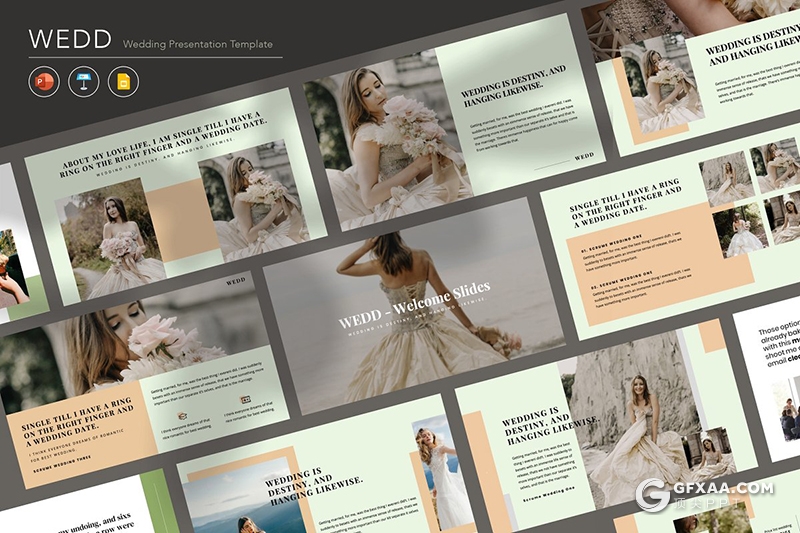The width and height of the screenshot is (800, 533).
Task: Click 'Wedding Presentation Template' subtitle text
Action: 197,44
